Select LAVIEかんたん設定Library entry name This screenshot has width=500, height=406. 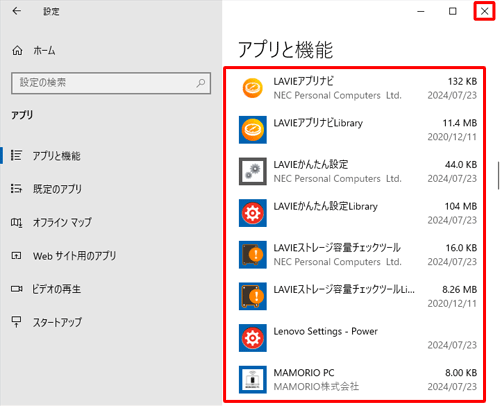(x=326, y=206)
